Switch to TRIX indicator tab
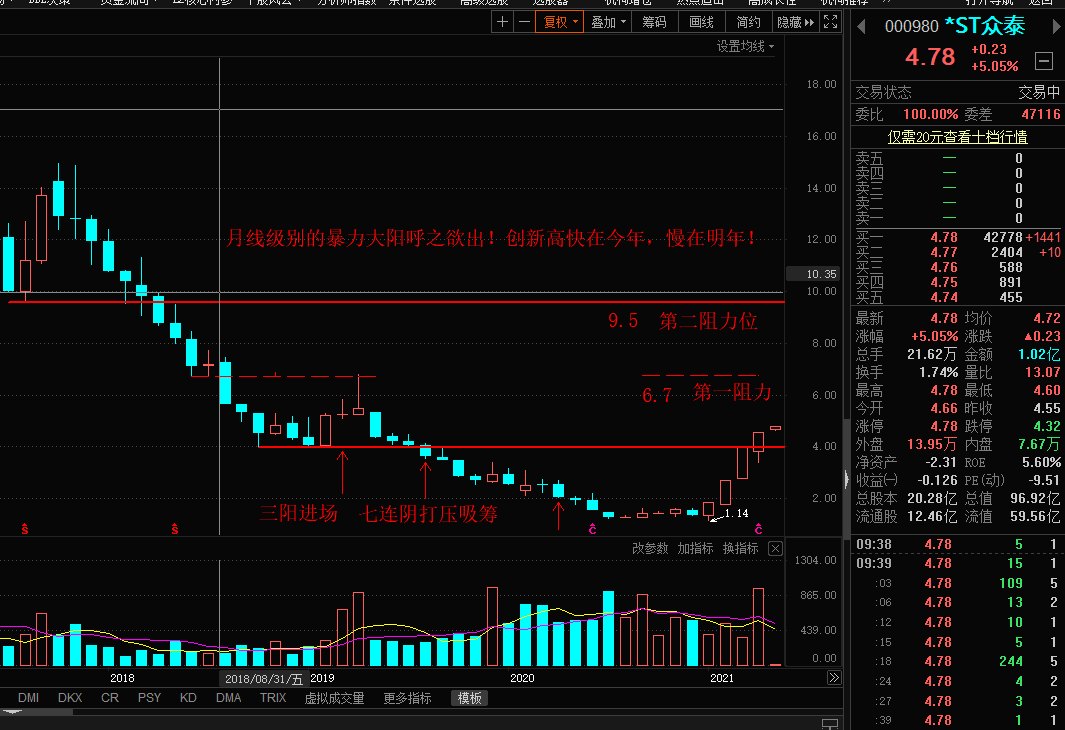Viewport: 1065px width, 730px height. [273, 697]
